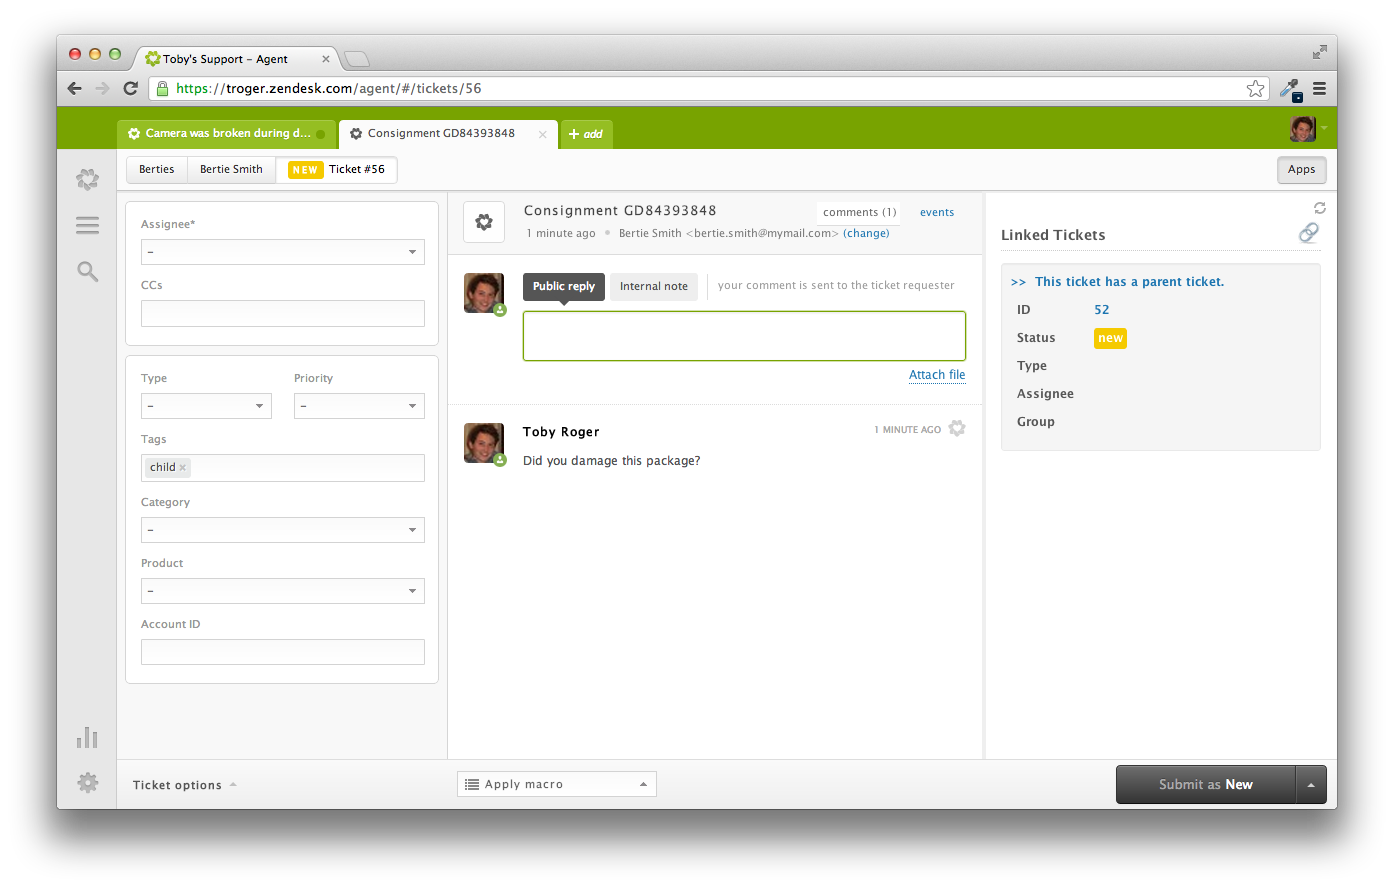Click the comment options gear near Toby Roger

coord(956,428)
